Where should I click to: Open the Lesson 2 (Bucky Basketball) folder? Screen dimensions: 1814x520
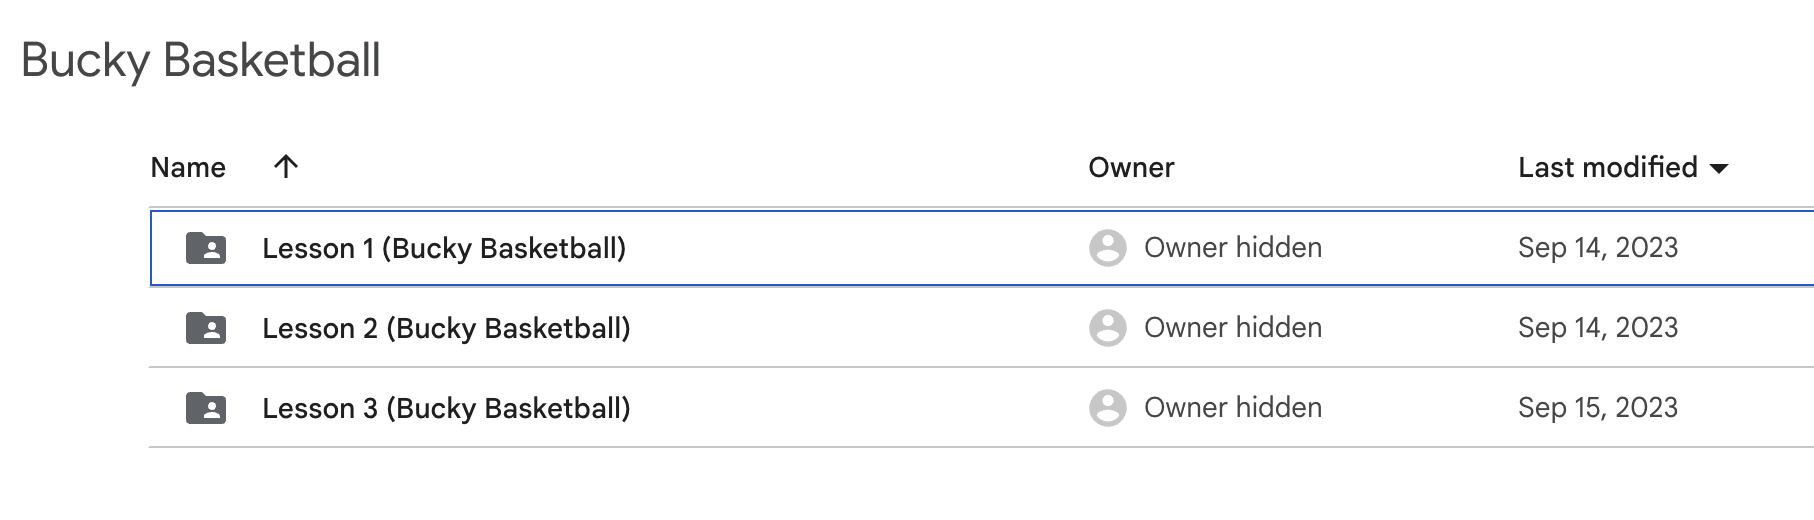[x=446, y=328]
